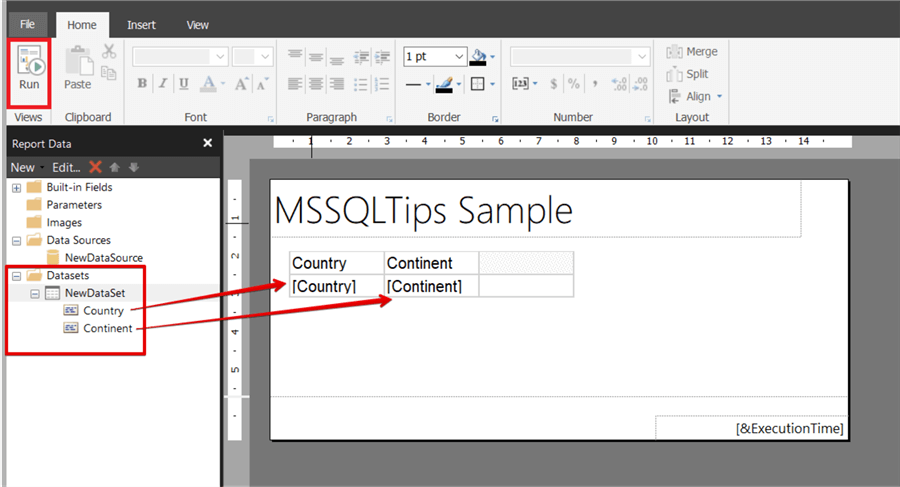This screenshot has height=487, width=900.
Task: Open the Border dialog launcher
Action: pos(495,119)
